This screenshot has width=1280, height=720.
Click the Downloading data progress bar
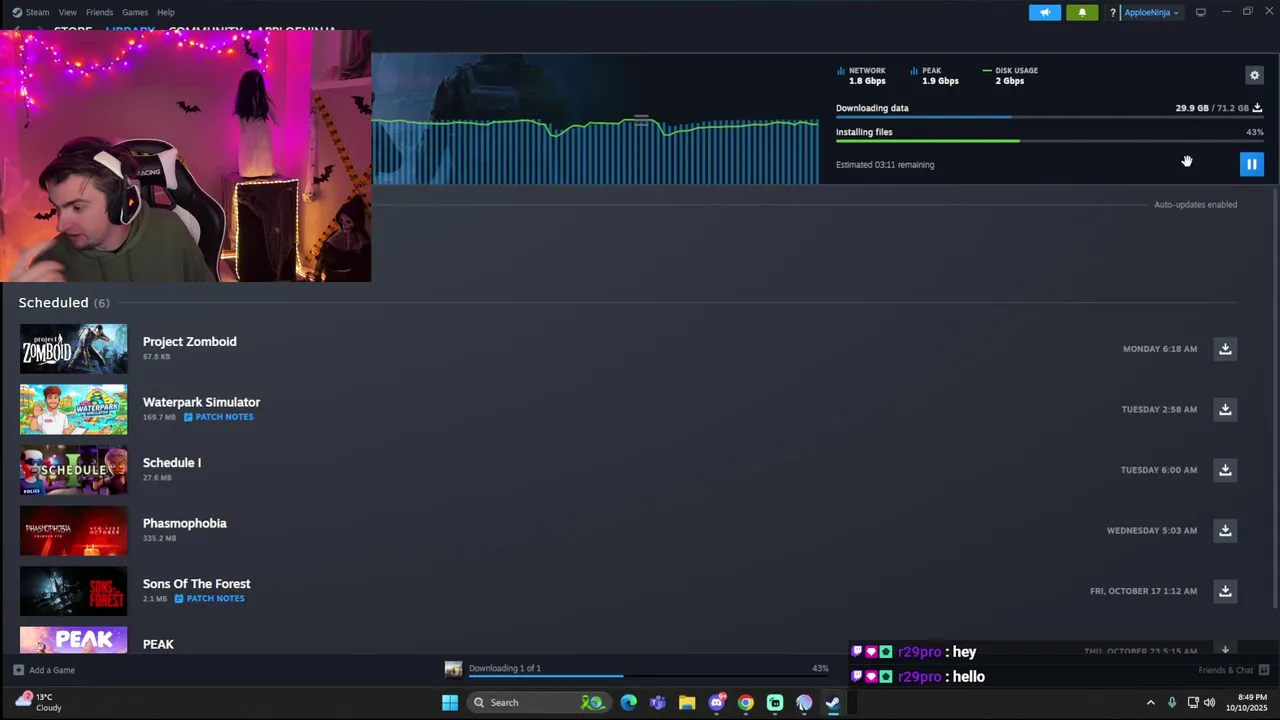pos(1049,117)
